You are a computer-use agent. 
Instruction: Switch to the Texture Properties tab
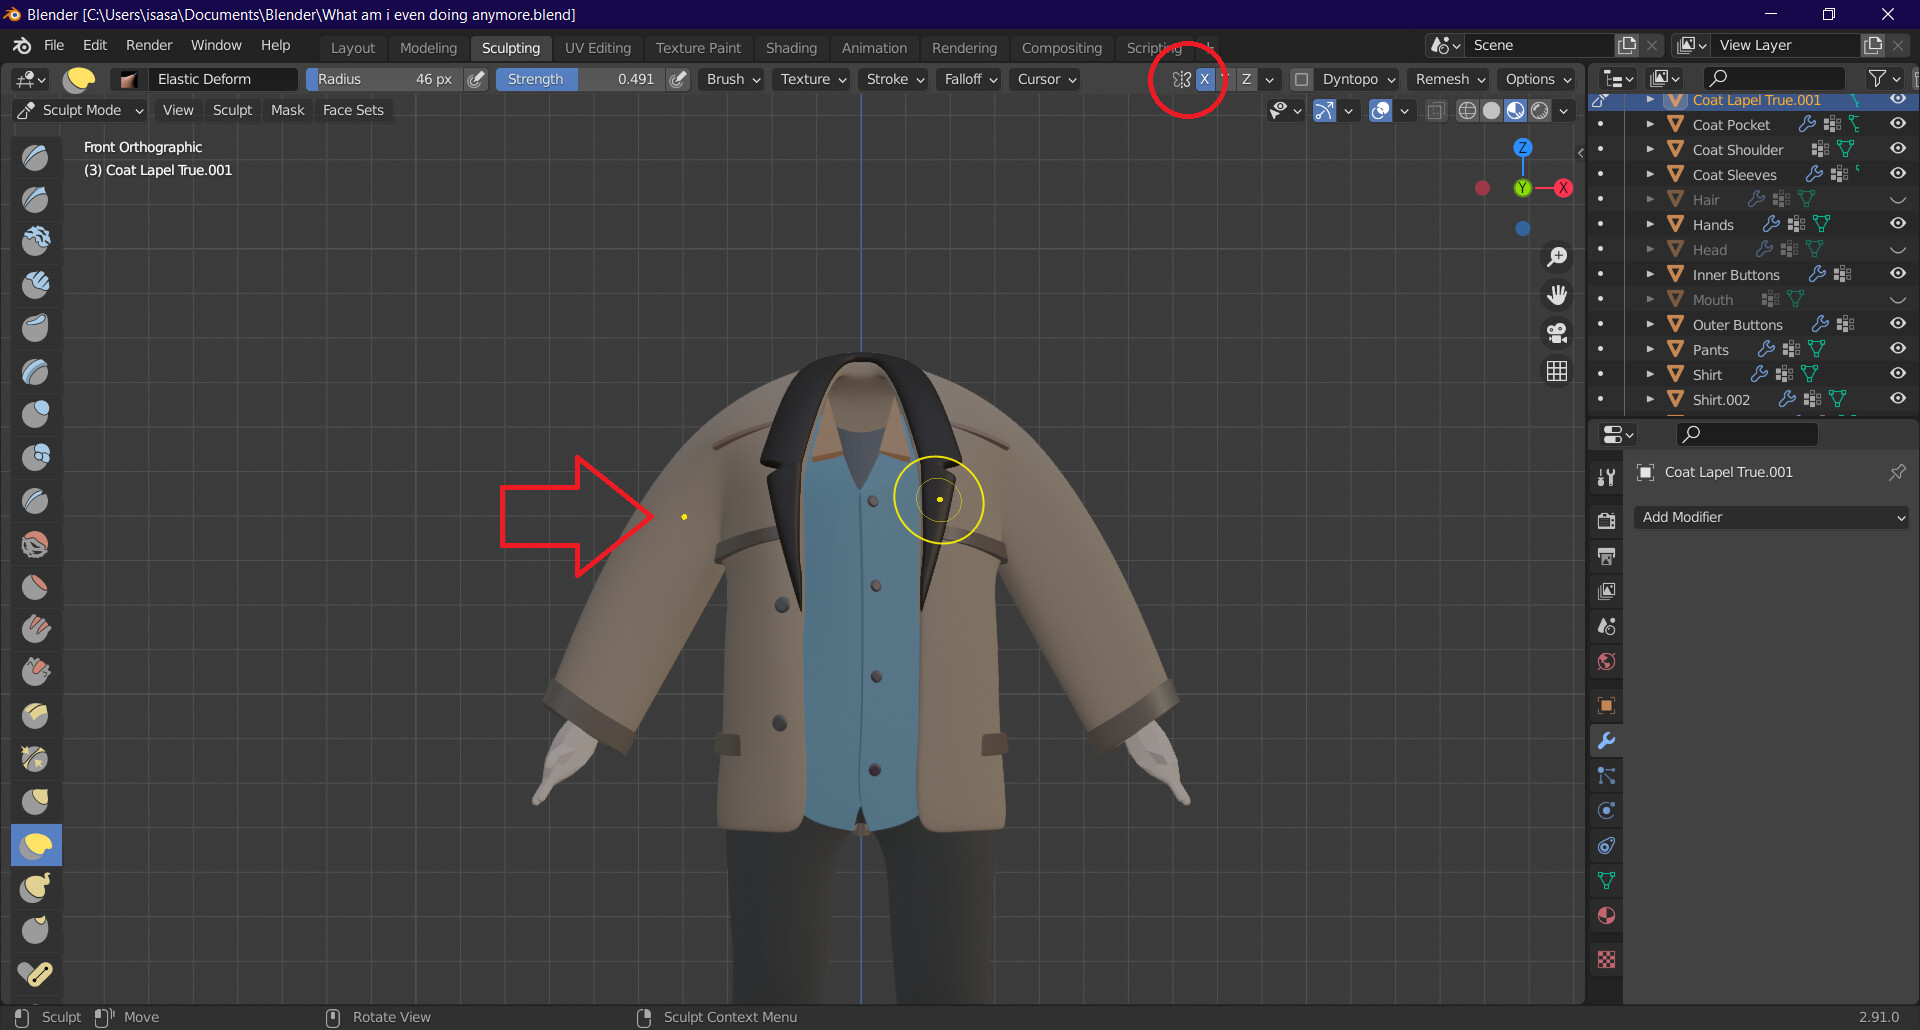pyautogui.click(x=1606, y=959)
